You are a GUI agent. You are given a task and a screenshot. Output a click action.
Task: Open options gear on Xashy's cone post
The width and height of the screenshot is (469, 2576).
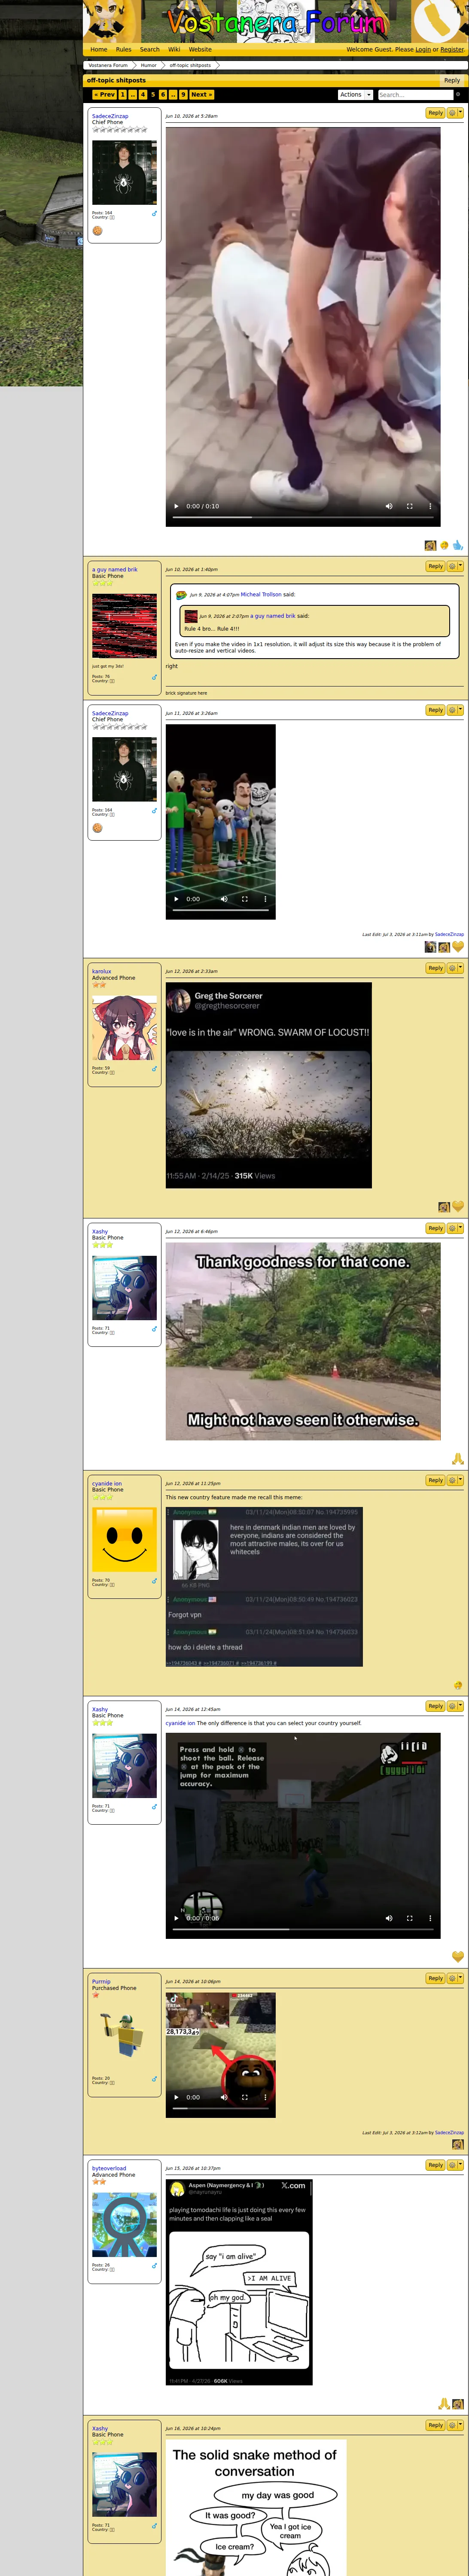[455, 1228]
